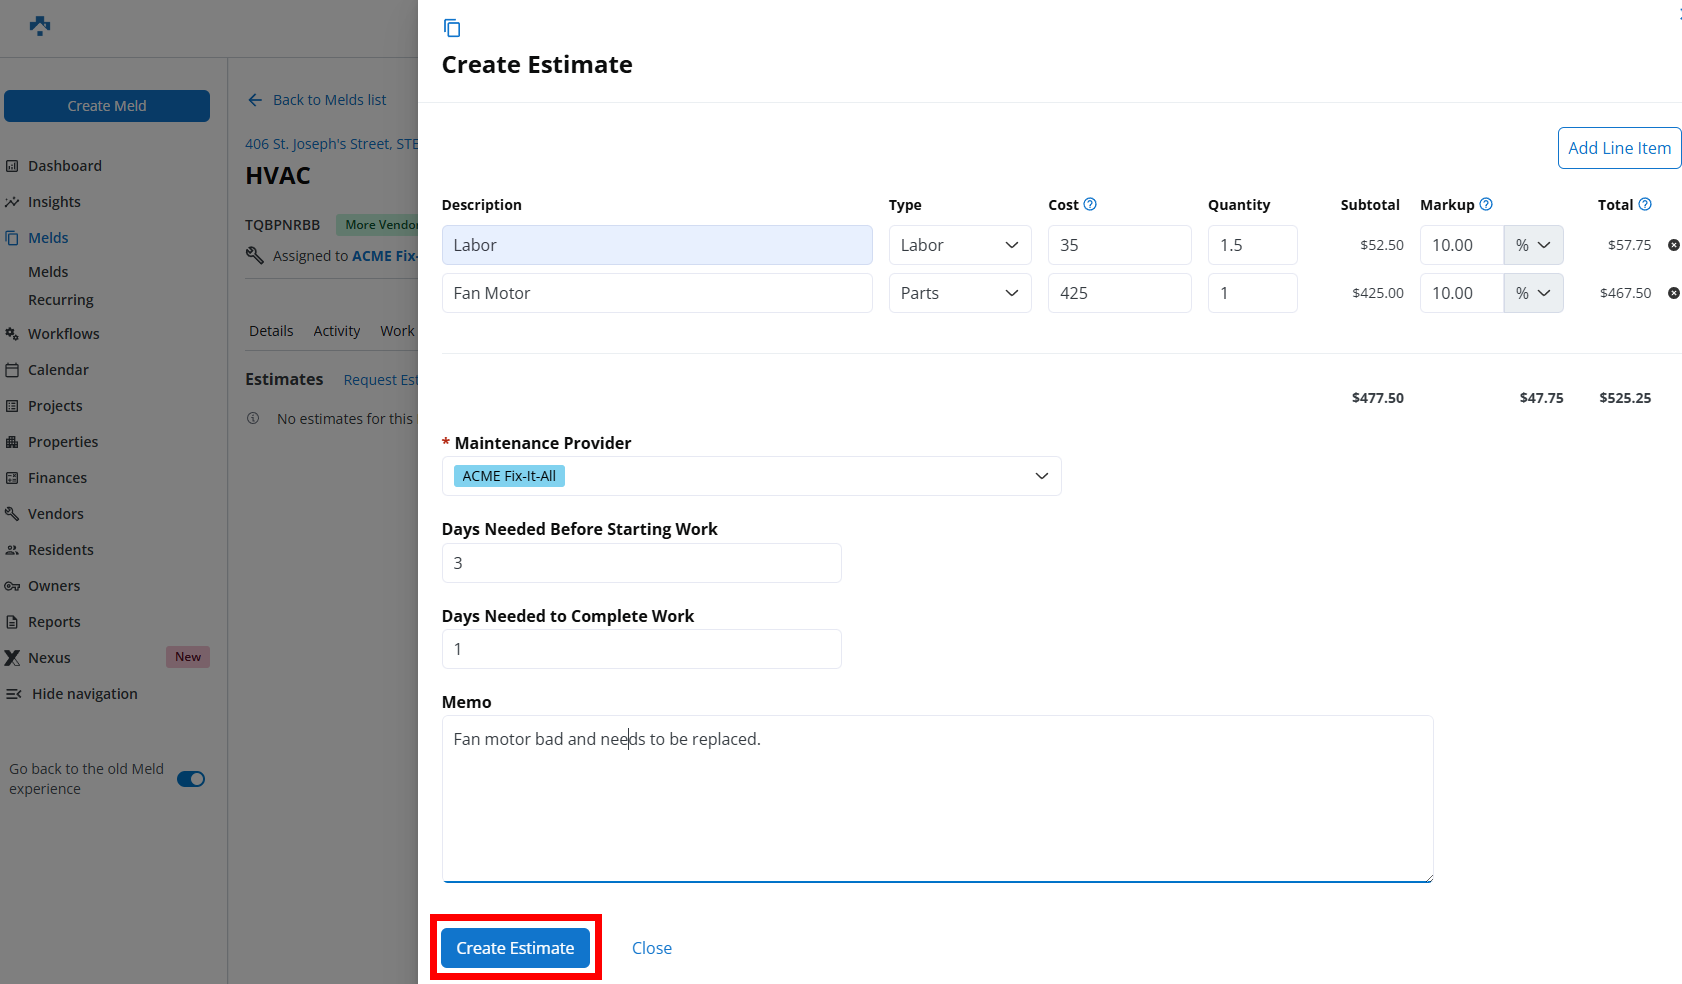The width and height of the screenshot is (1682, 984).
Task: Click the Meld logo icon
Action: tap(40, 26)
